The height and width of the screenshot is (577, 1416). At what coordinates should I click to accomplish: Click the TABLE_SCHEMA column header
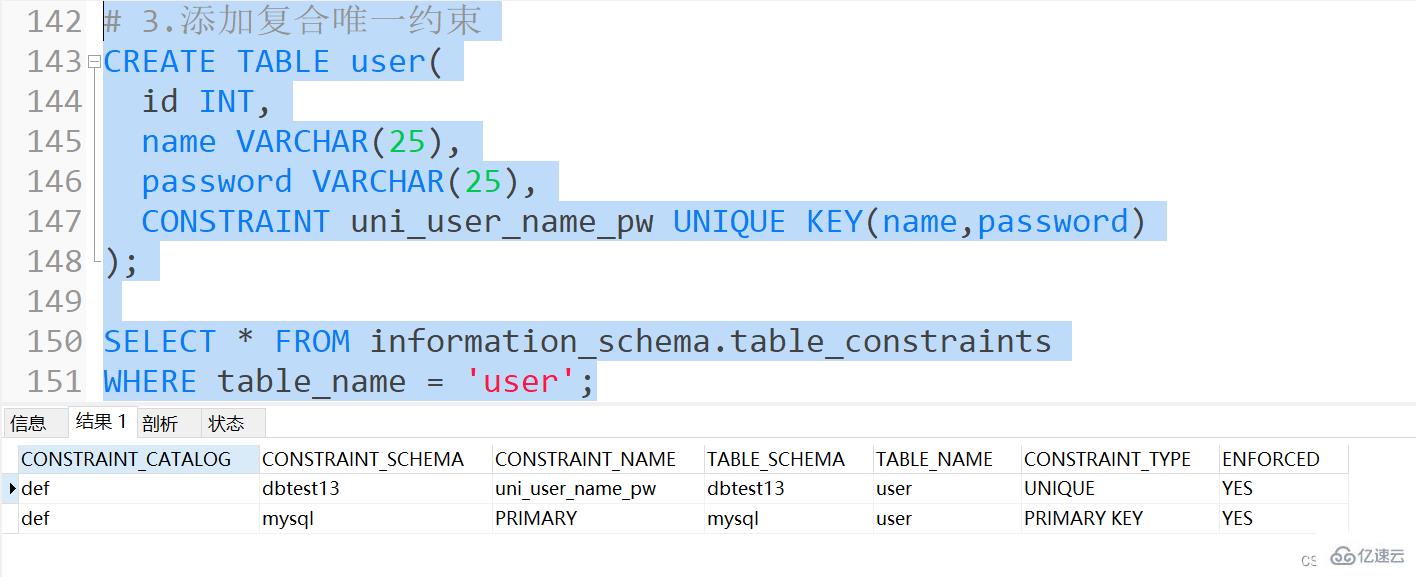[x=777, y=459]
